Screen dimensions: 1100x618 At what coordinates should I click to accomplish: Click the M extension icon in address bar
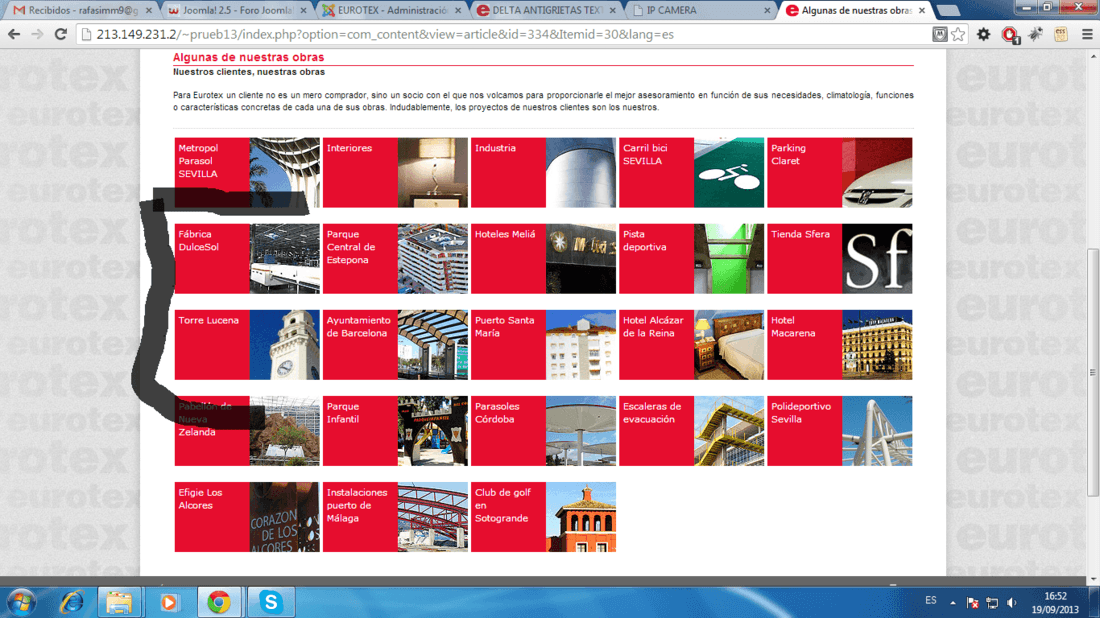[x=939, y=34]
